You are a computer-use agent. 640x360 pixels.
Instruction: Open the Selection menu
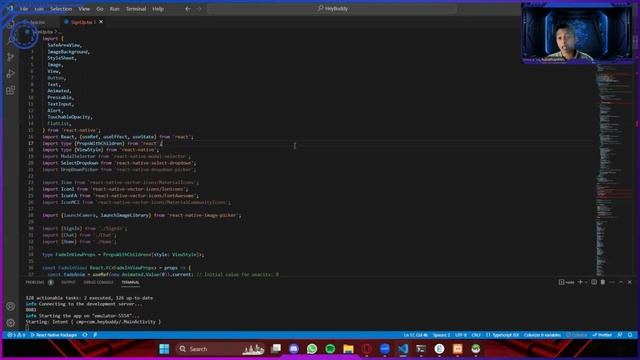(61, 9)
